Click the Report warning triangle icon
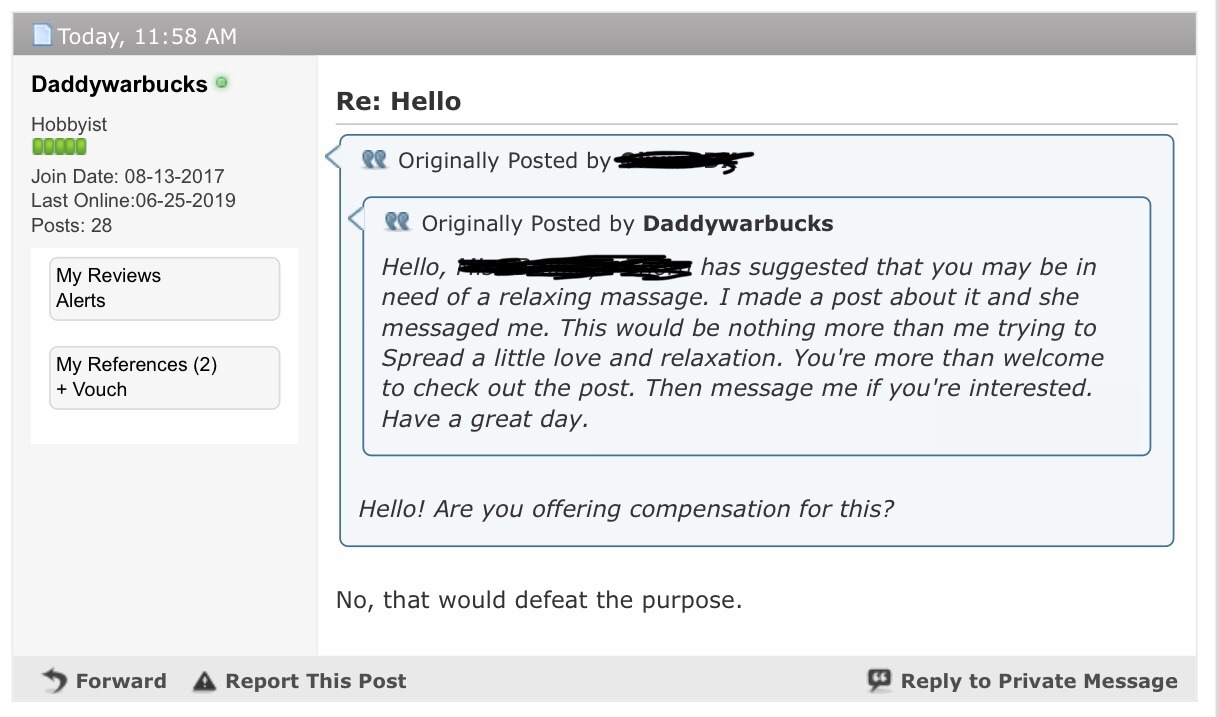This screenshot has height=717, width=1219. (204, 682)
